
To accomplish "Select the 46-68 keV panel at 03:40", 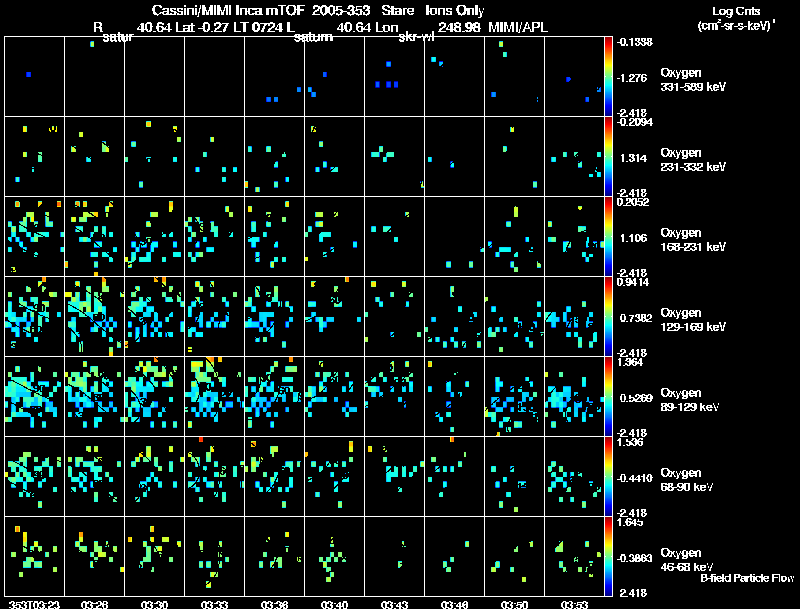I will 334,557.
